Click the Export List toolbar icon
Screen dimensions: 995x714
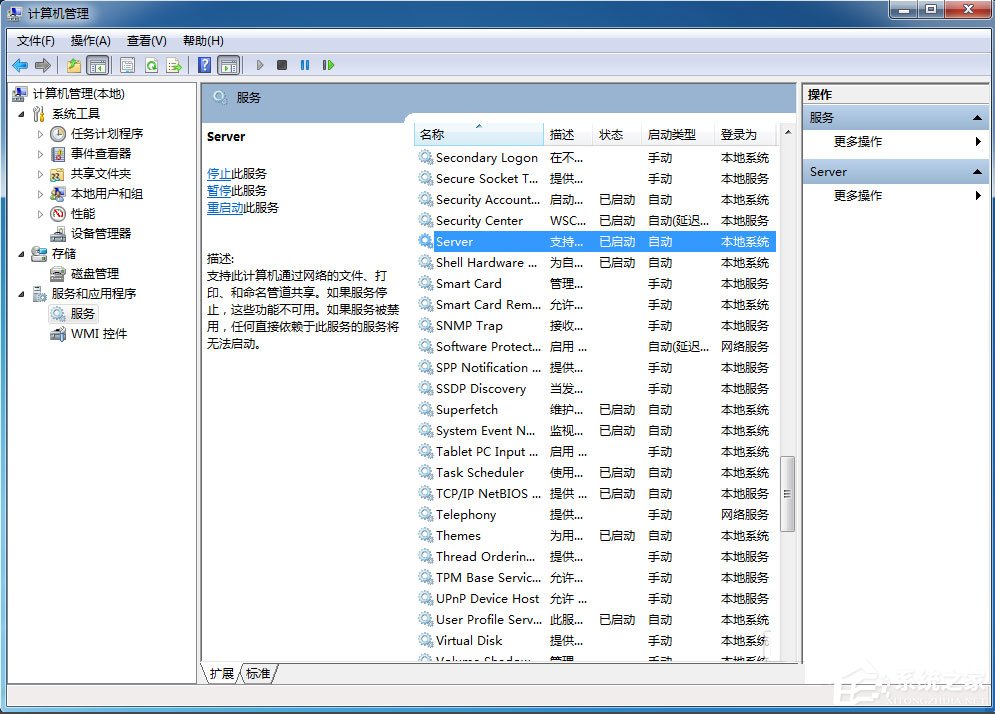172,65
